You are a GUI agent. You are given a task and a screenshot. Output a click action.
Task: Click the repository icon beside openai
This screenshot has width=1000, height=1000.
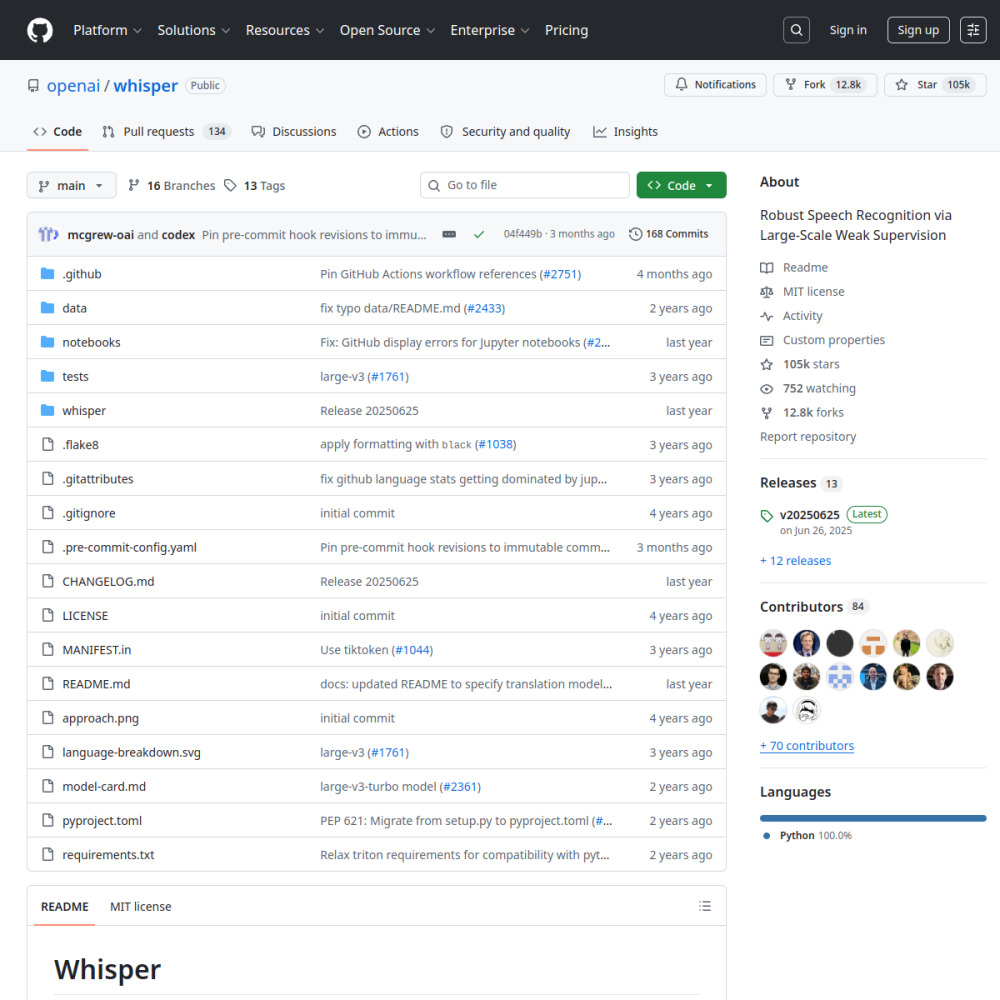(x=33, y=85)
